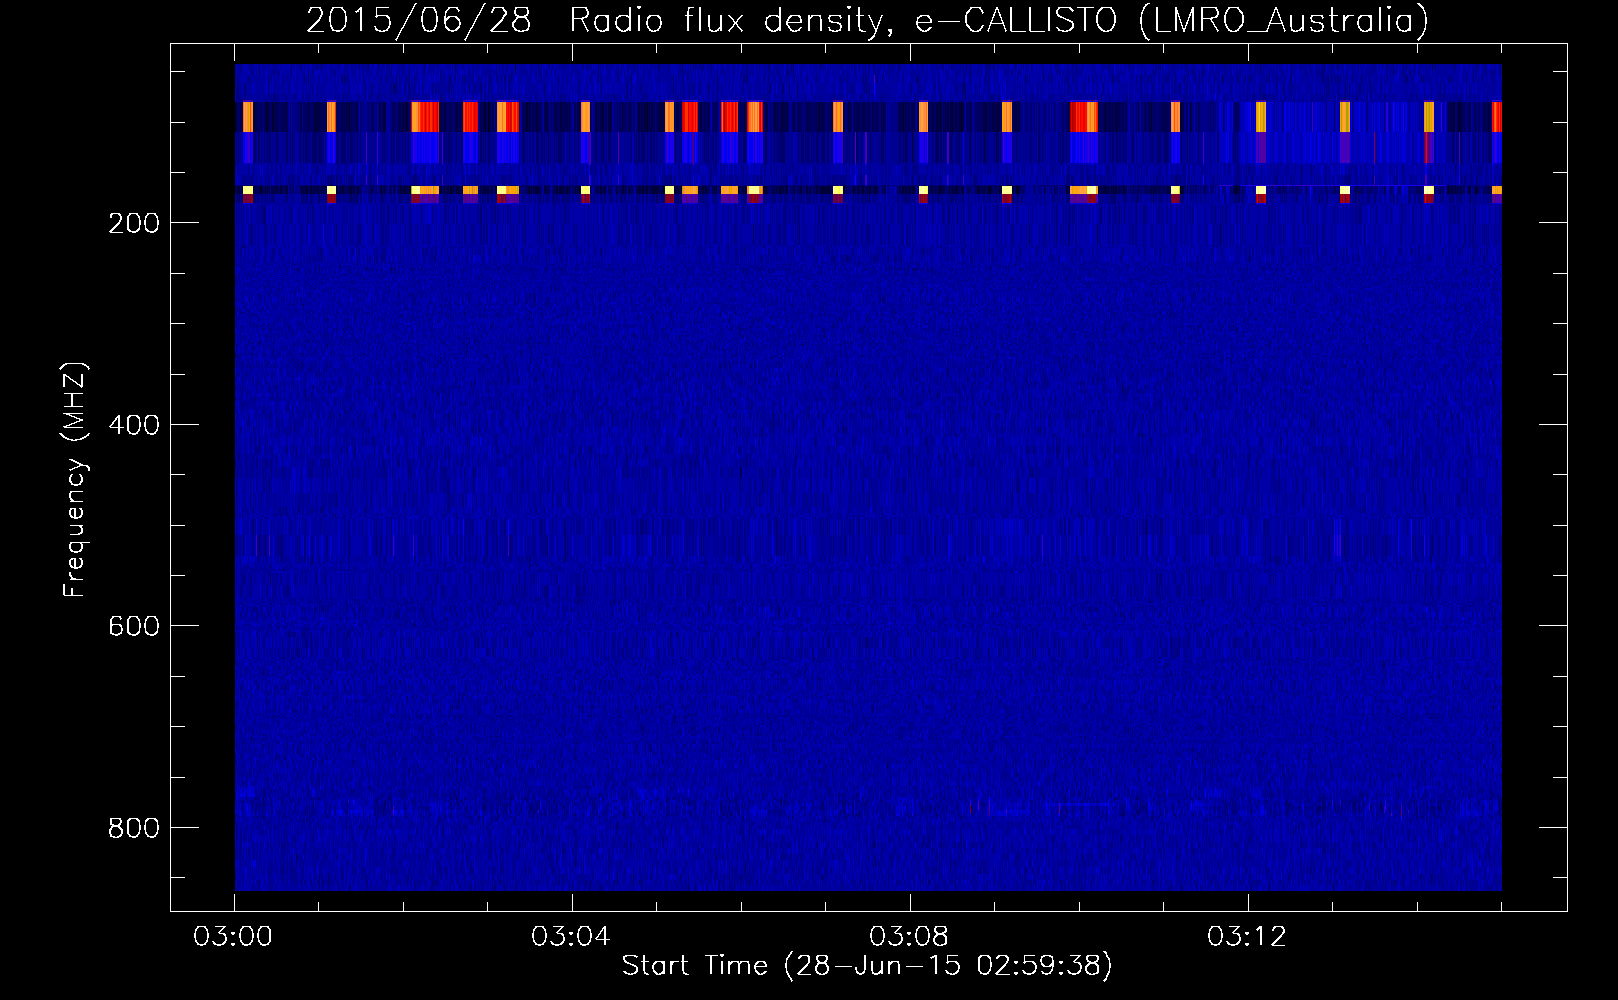
Task: Click the 400 frequency tick label
Action: [132, 425]
